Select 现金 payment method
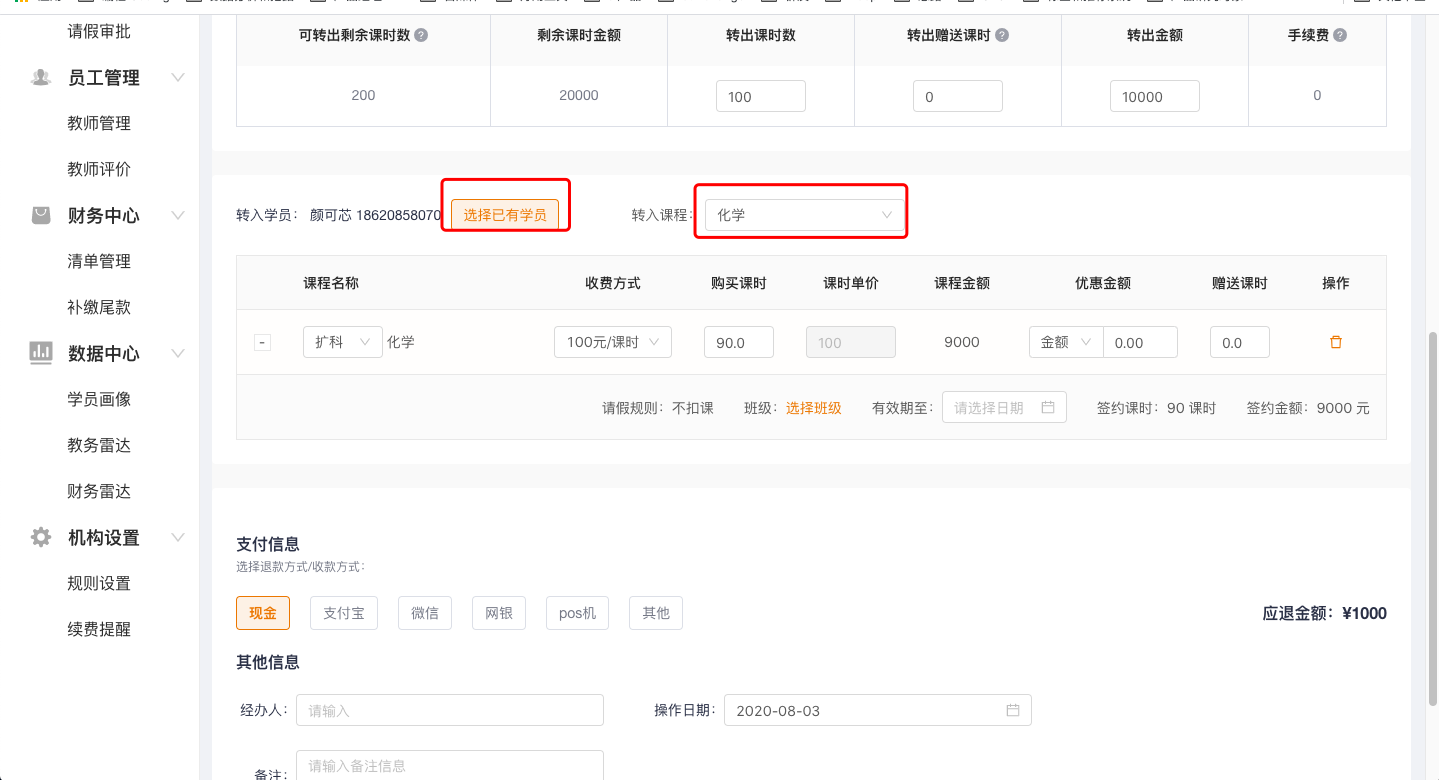Screen dimensions: 1439x780 263,613
